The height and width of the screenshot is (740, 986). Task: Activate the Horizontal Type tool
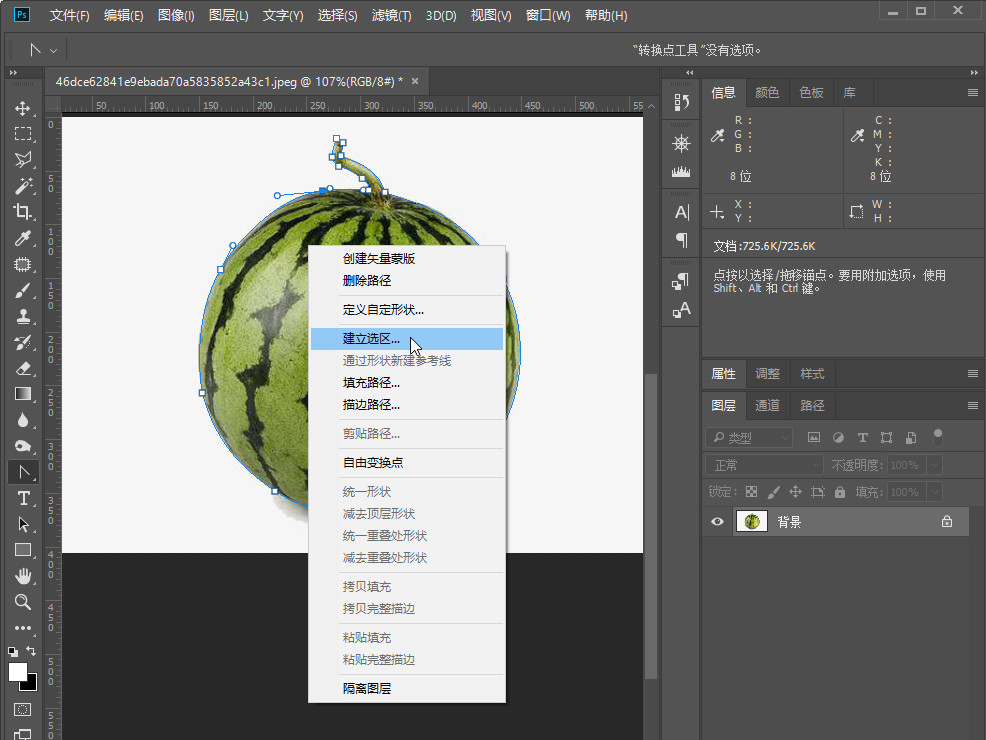(22, 498)
